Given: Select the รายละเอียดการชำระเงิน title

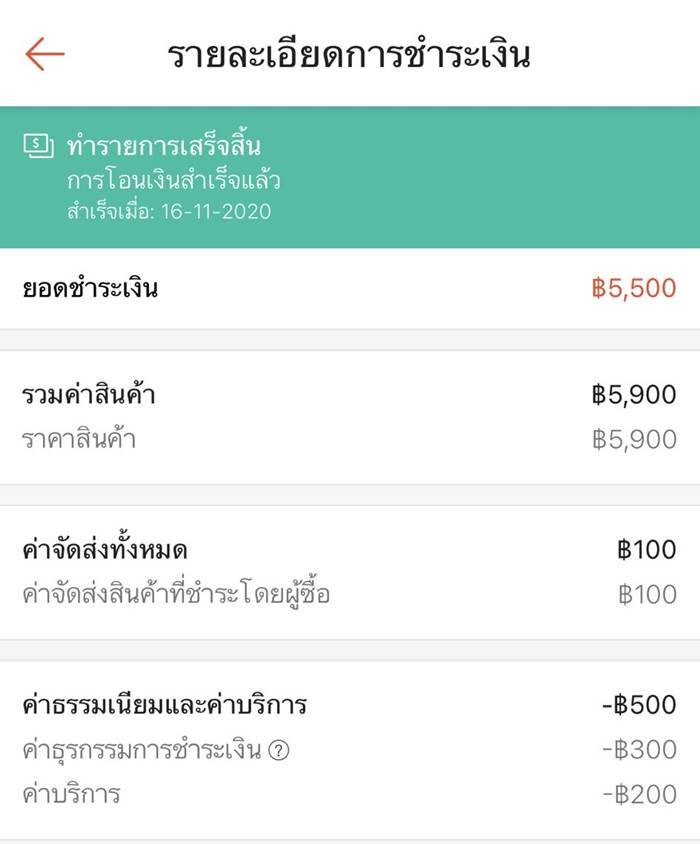Looking at the screenshot, I should tap(350, 56).
